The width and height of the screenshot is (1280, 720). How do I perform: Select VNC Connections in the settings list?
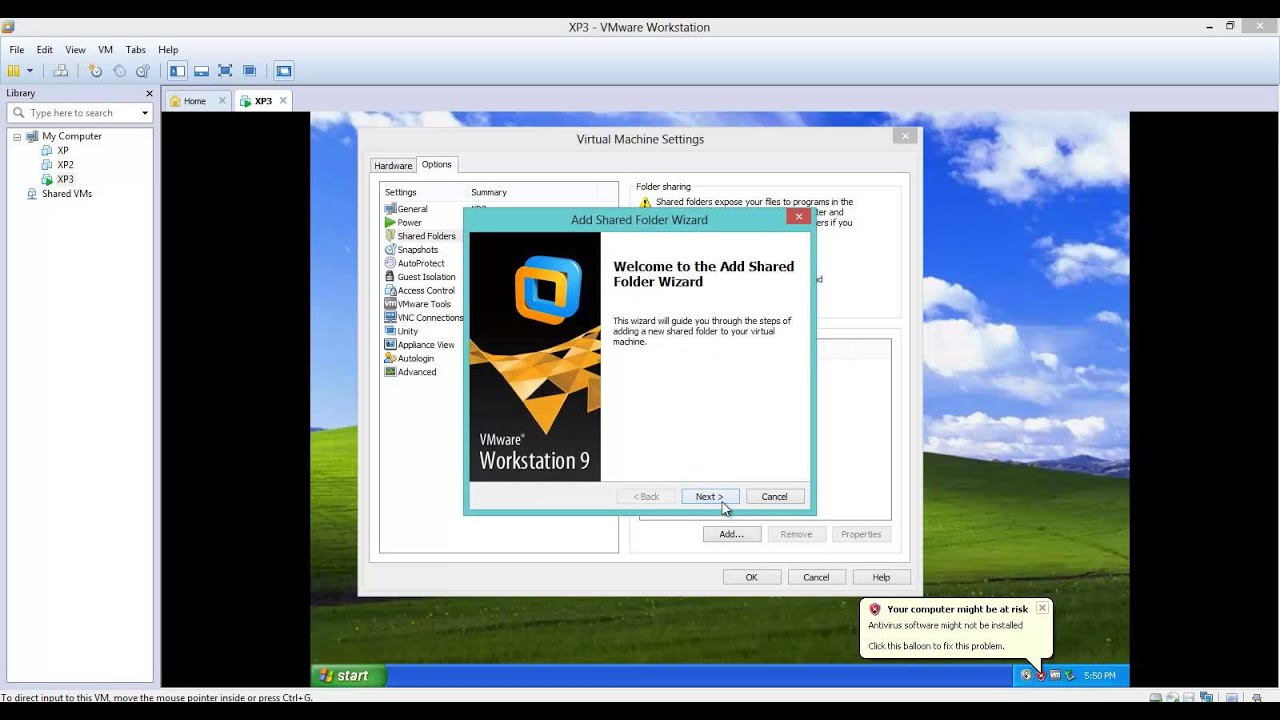tap(430, 318)
